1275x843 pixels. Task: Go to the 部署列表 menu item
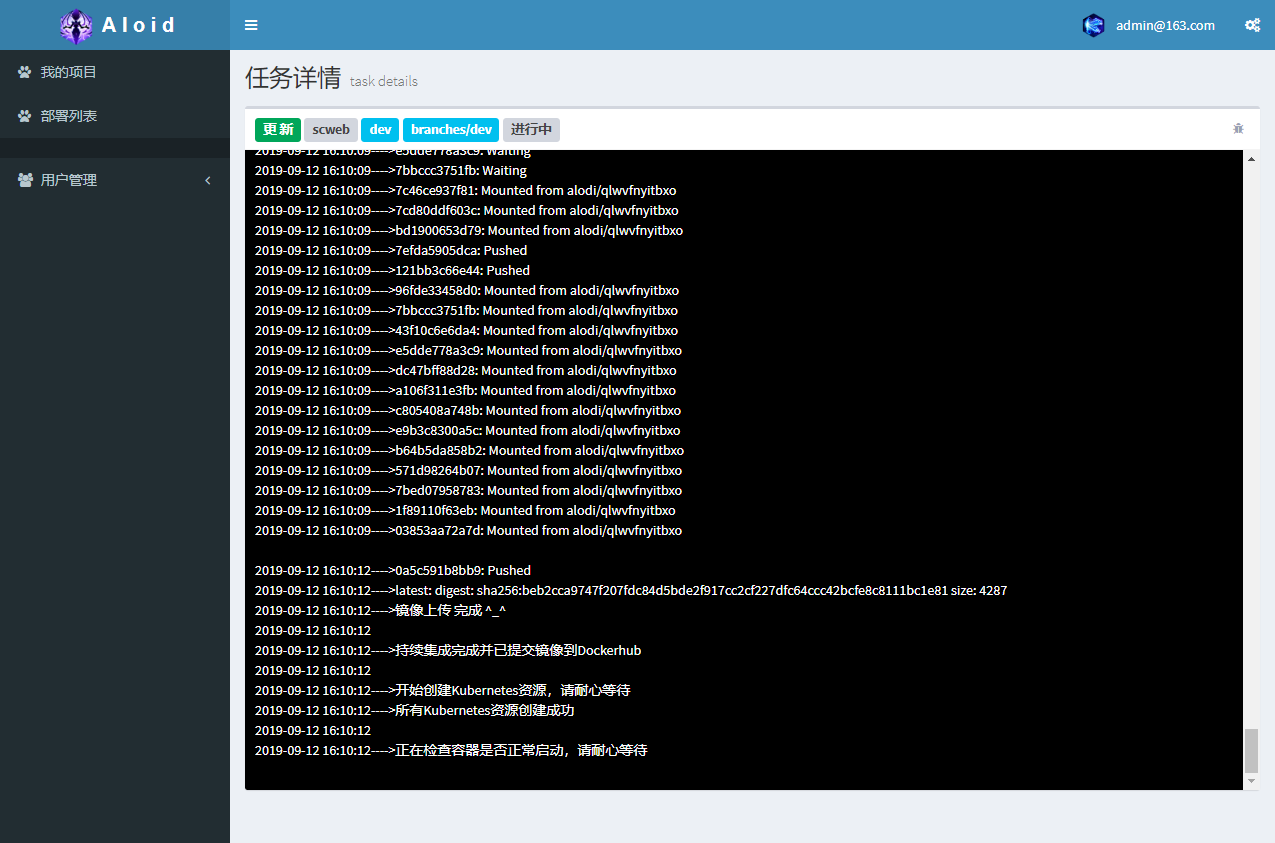point(68,116)
